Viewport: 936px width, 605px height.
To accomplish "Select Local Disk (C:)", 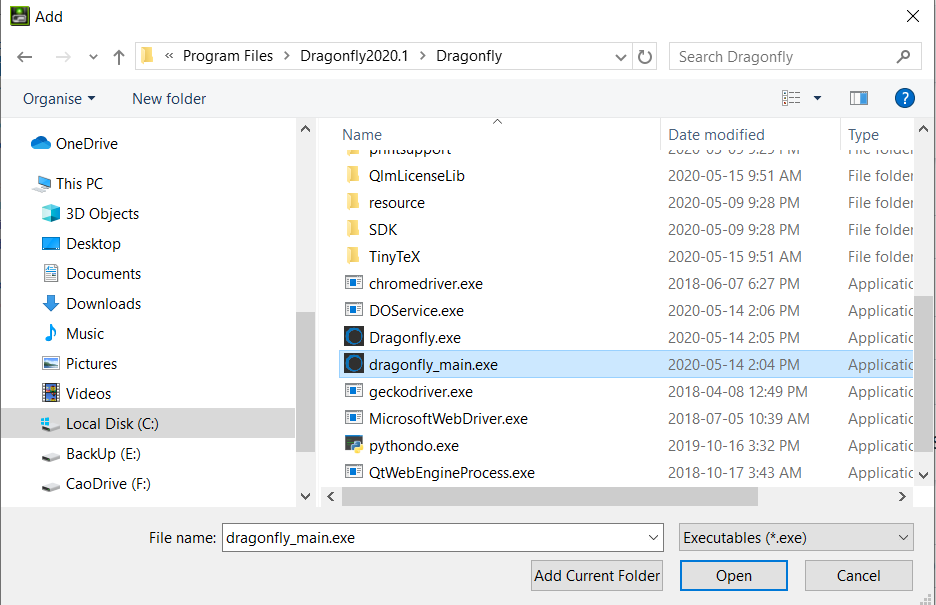I will (148, 424).
